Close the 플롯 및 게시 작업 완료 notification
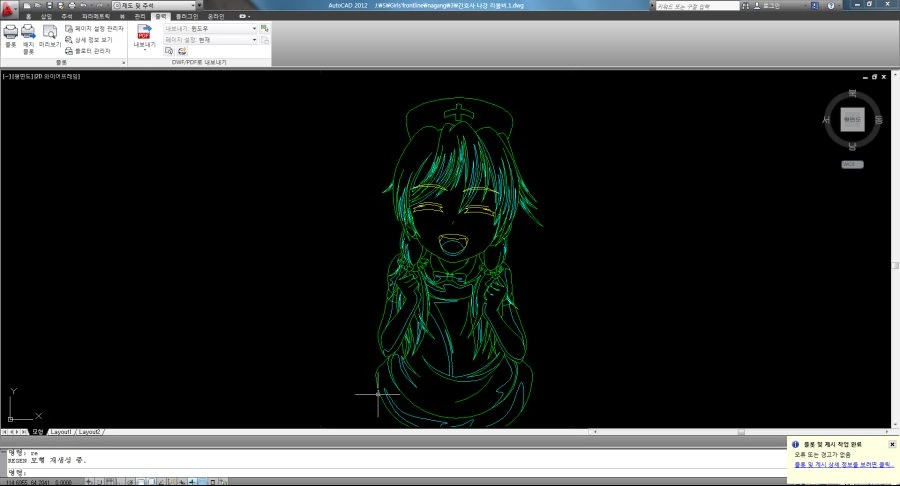The width and height of the screenshot is (900, 486). click(x=892, y=444)
